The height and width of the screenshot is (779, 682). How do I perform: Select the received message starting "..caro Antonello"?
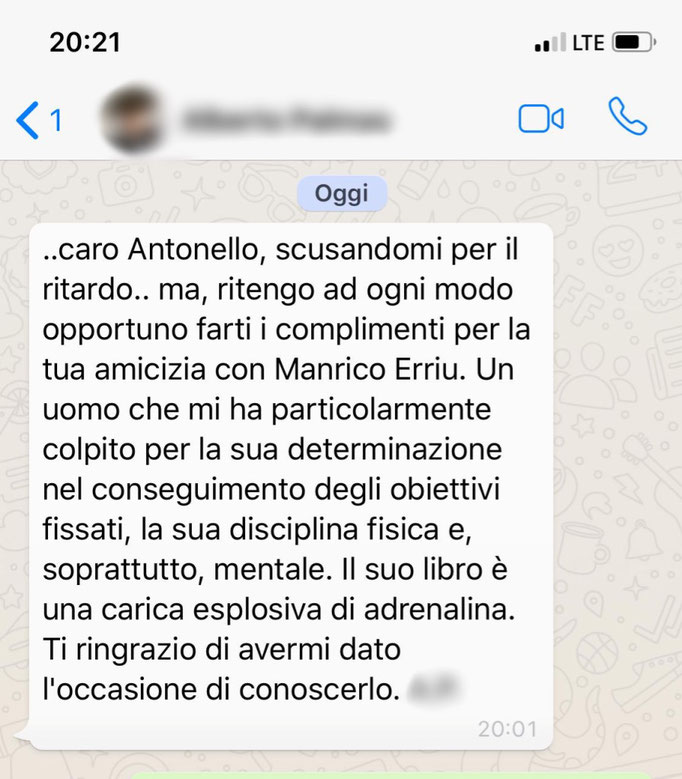point(291,486)
